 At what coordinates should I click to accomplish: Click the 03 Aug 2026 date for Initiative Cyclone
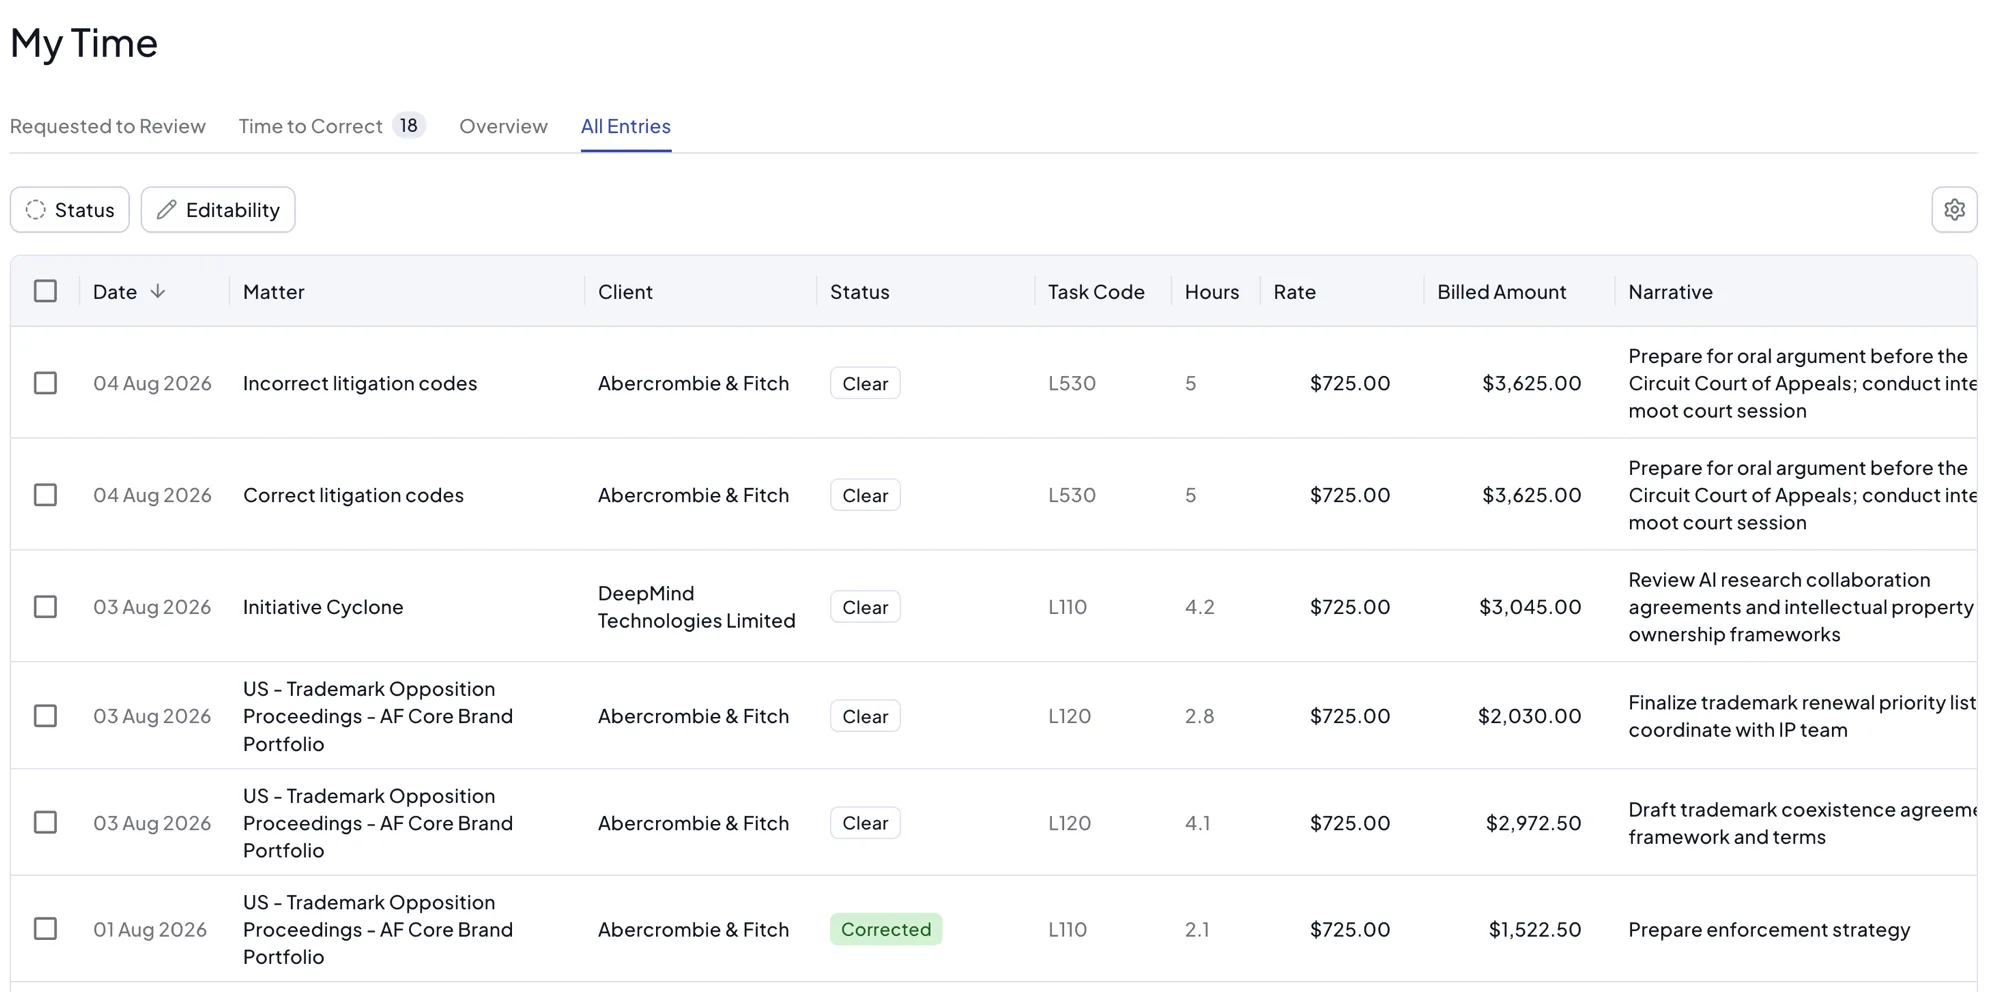tap(152, 607)
